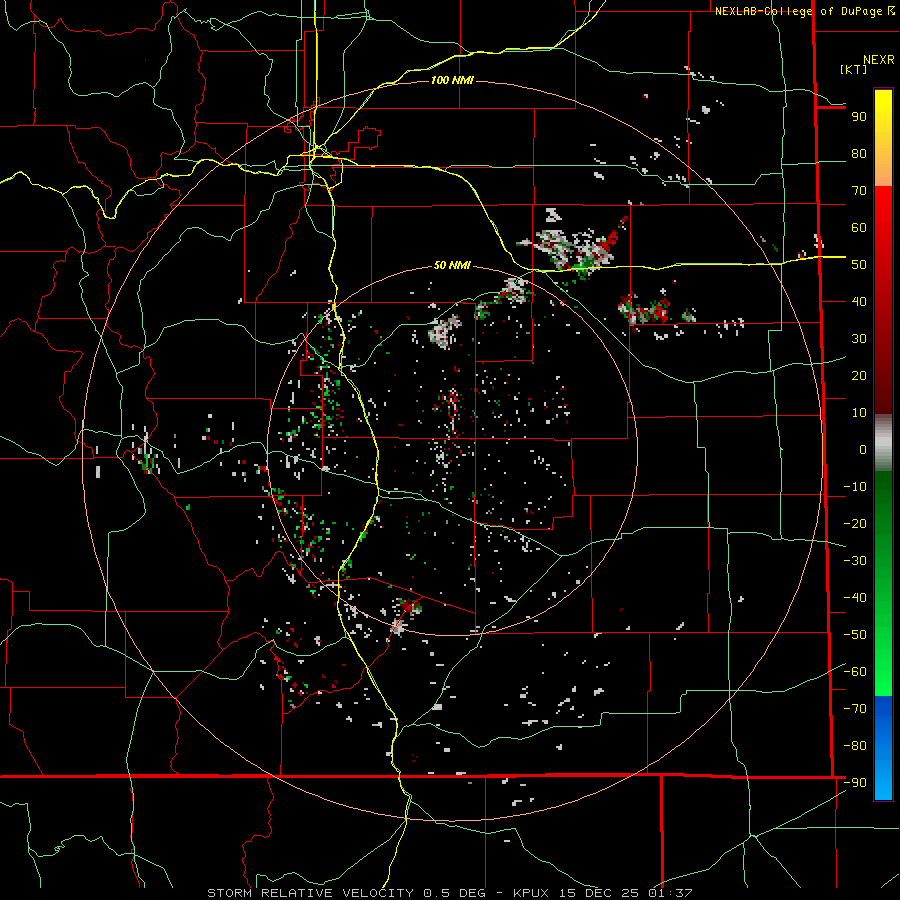Click the -20 value on the velocity scale
Image resolution: width=900 pixels, height=900 pixels.
855,524
